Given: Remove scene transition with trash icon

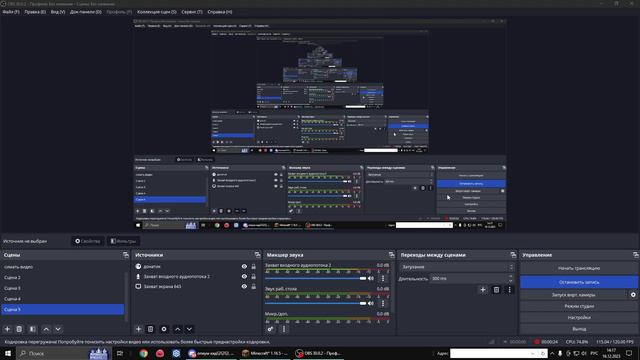Looking at the screenshot, I should [x=496, y=290].
